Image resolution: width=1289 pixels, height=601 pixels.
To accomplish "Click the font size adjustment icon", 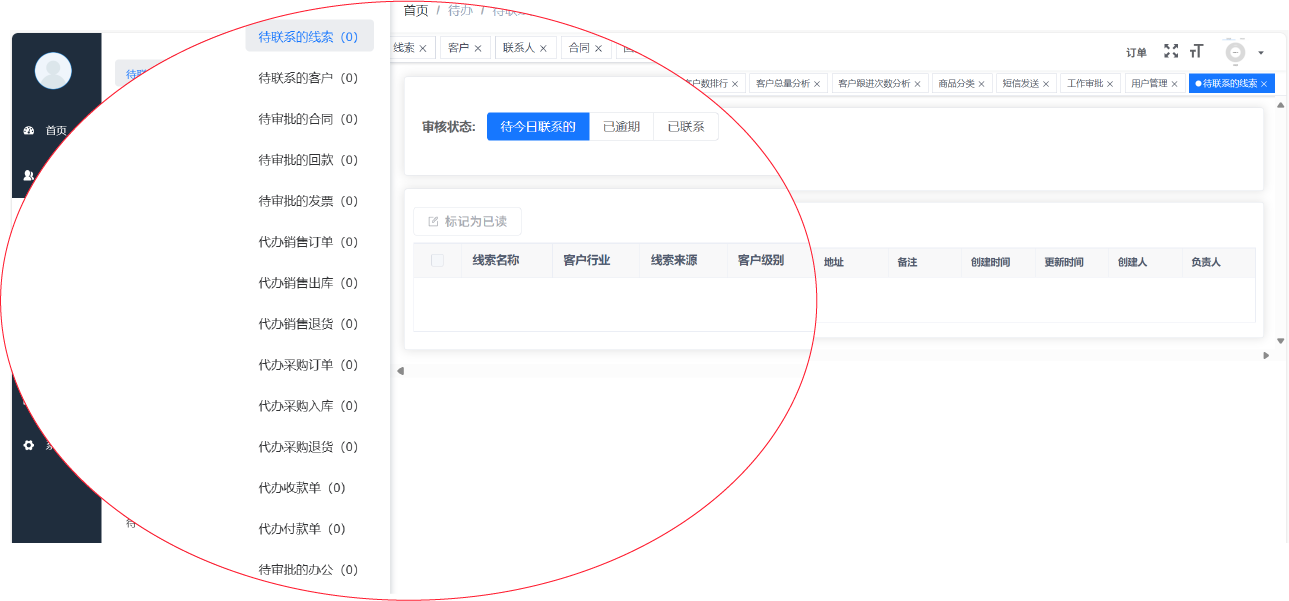I will point(1196,51).
